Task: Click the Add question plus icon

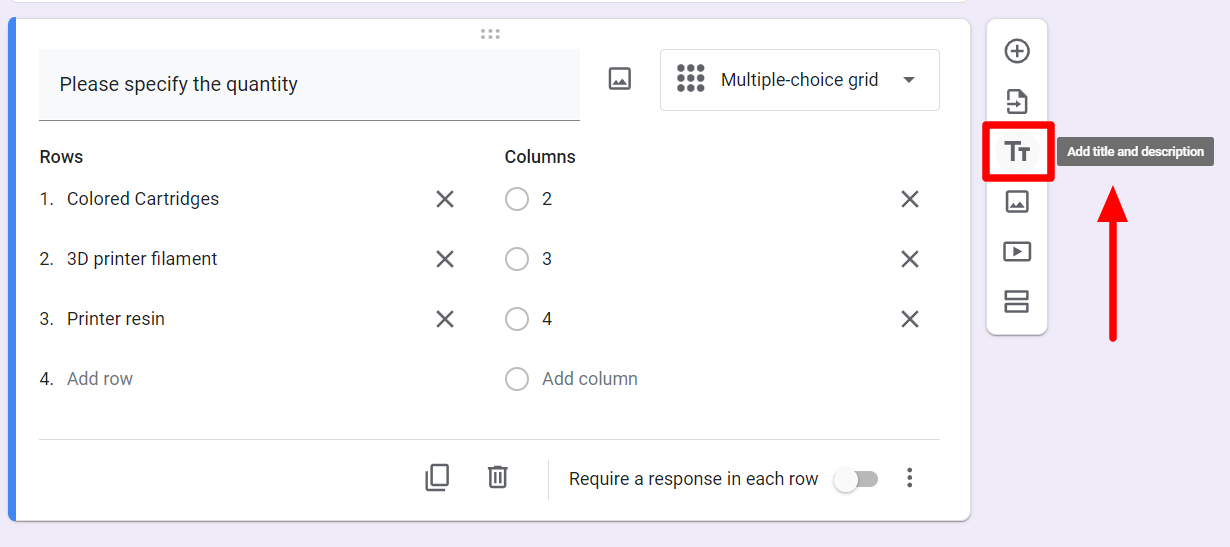Action: 1017,51
